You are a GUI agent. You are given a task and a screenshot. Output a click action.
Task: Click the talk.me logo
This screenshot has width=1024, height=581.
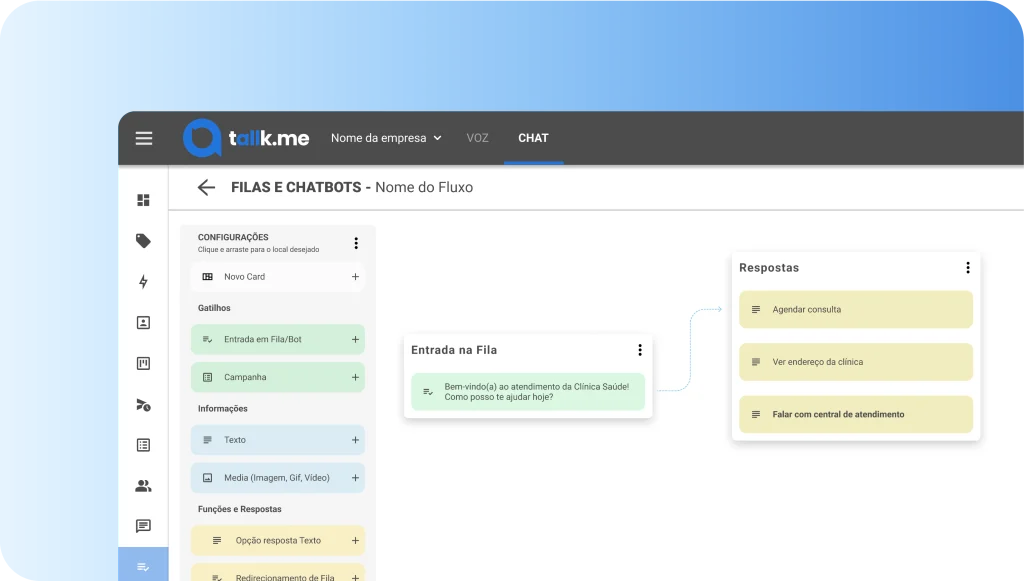[246, 138]
